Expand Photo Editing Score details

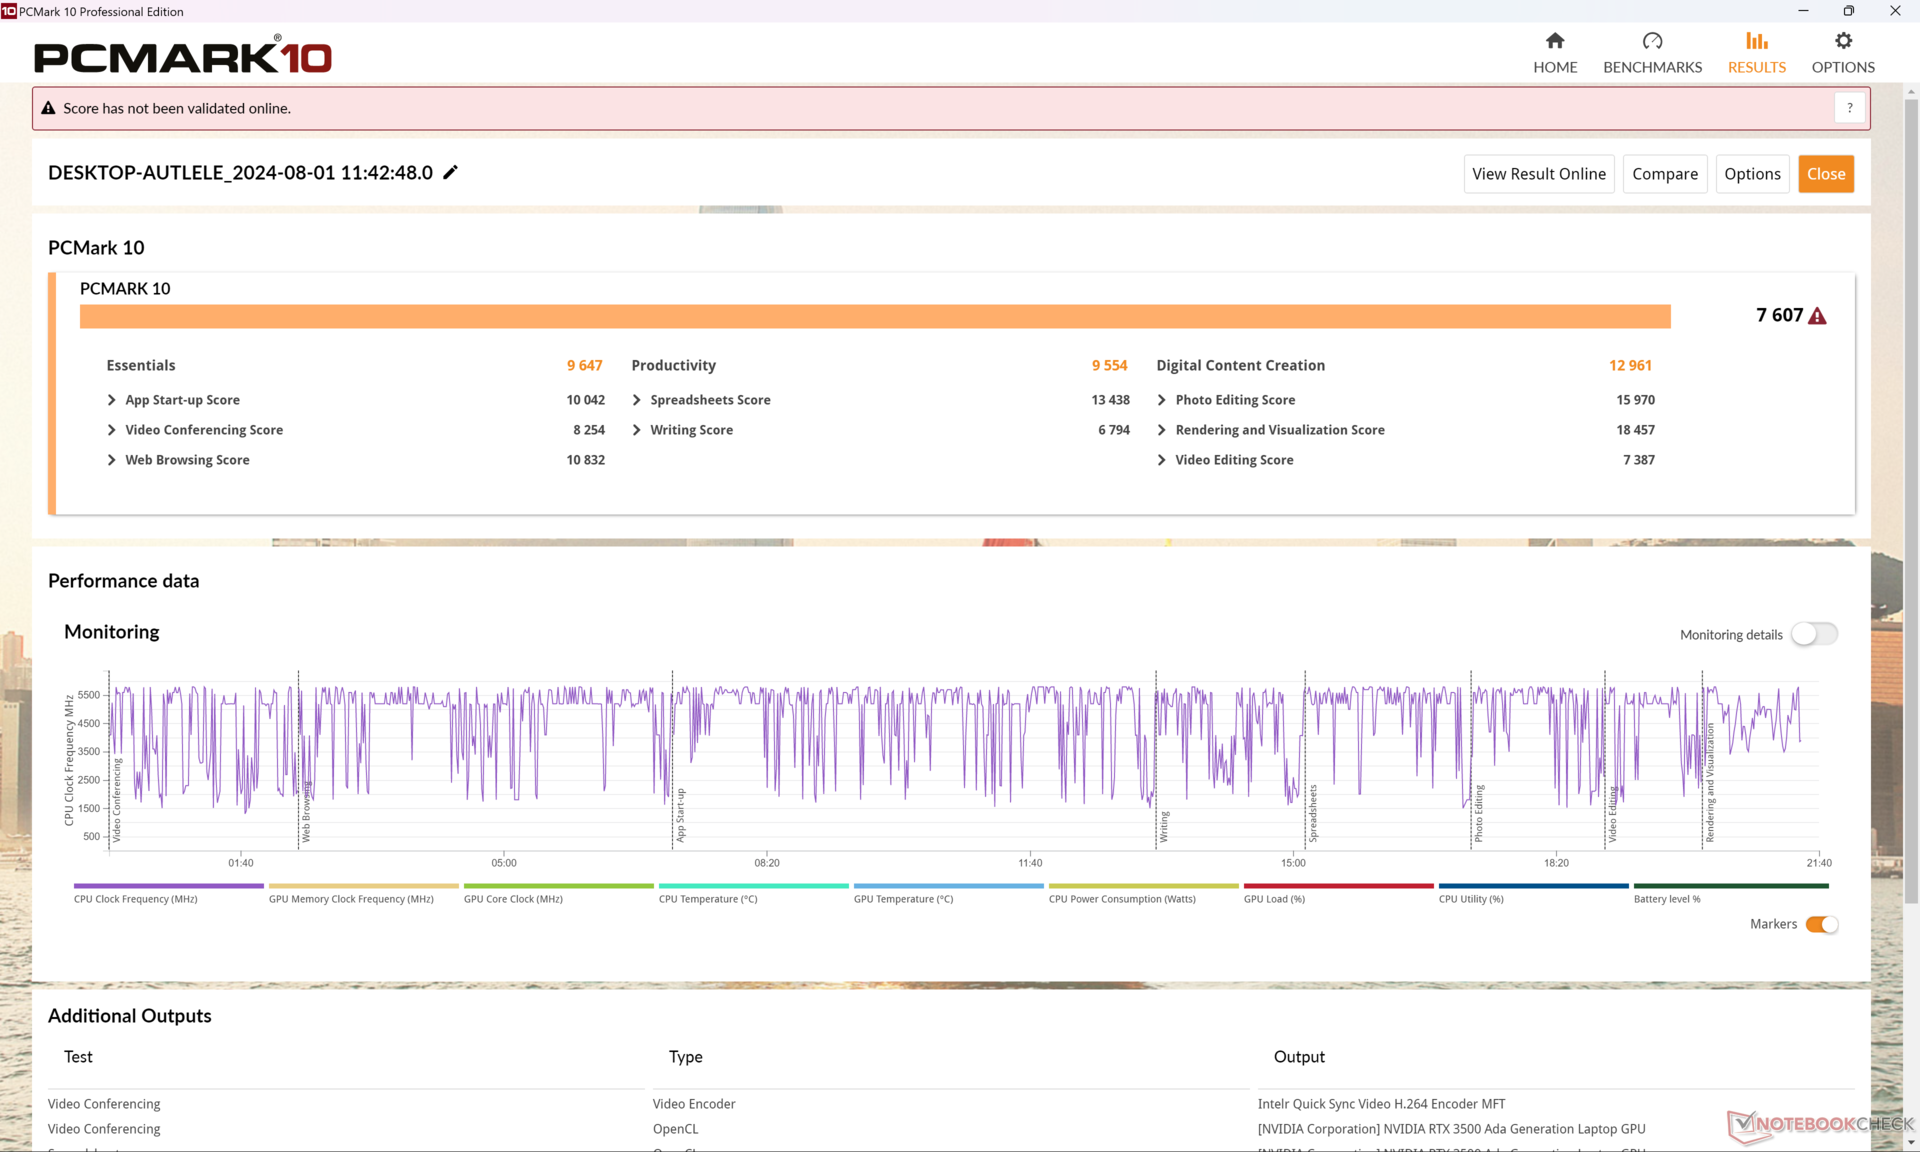coord(1162,400)
